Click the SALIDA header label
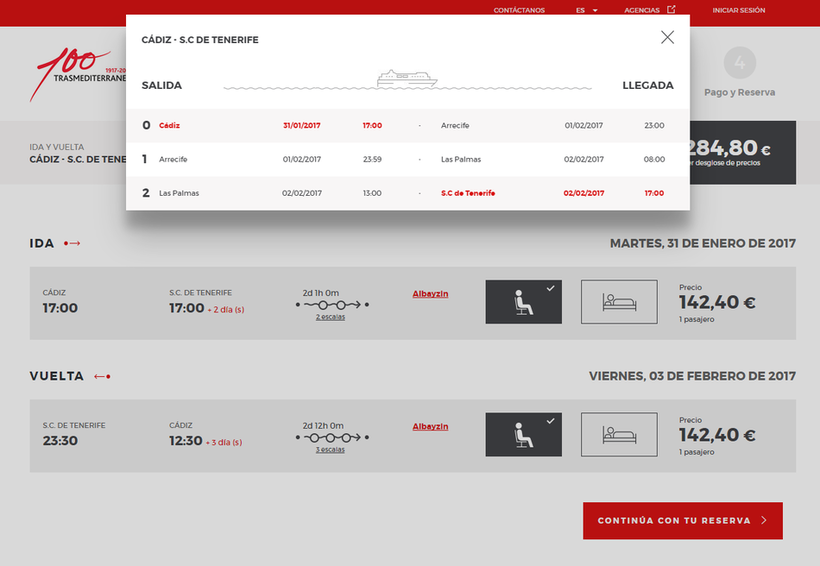 click(x=162, y=85)
